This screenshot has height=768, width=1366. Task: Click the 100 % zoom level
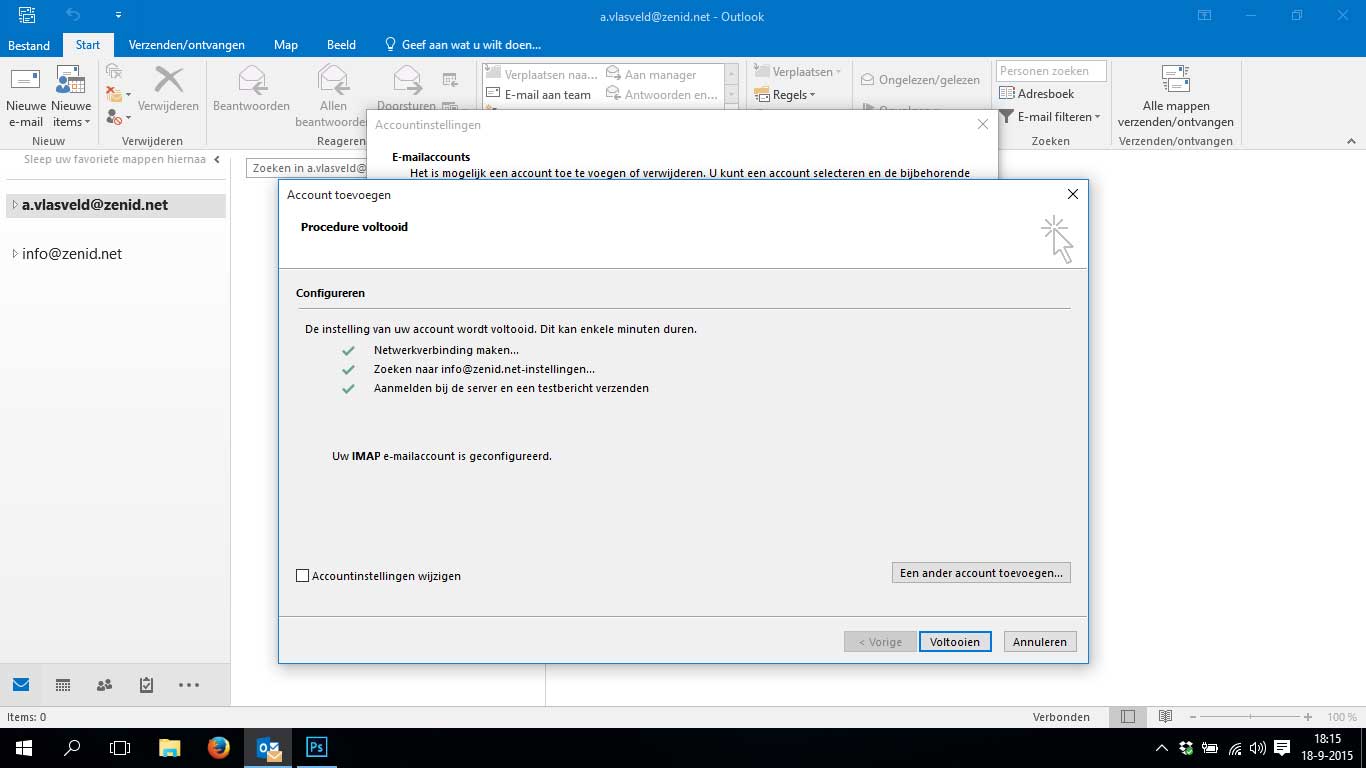[x=1342, y=717]
